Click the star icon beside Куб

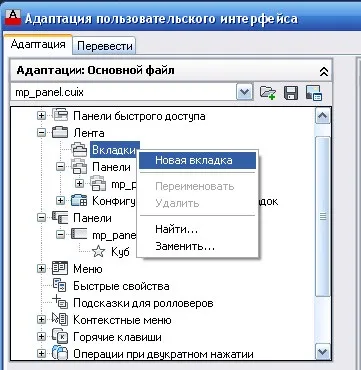[x=99, y=252]
